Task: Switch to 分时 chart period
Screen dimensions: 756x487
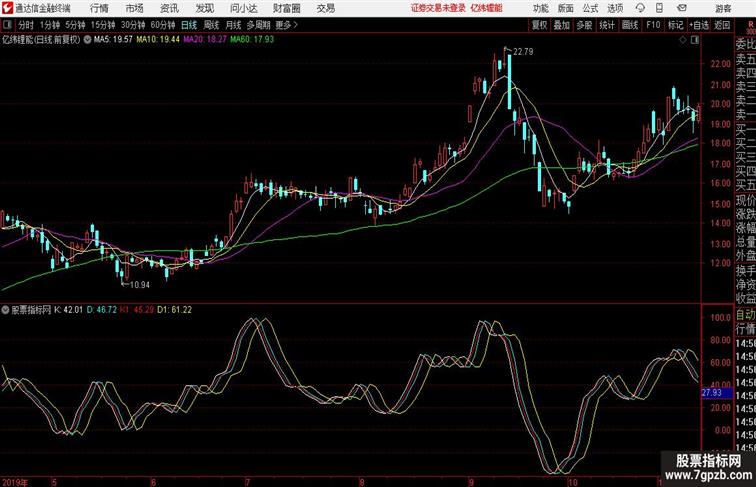Action: tap(26, 25)
